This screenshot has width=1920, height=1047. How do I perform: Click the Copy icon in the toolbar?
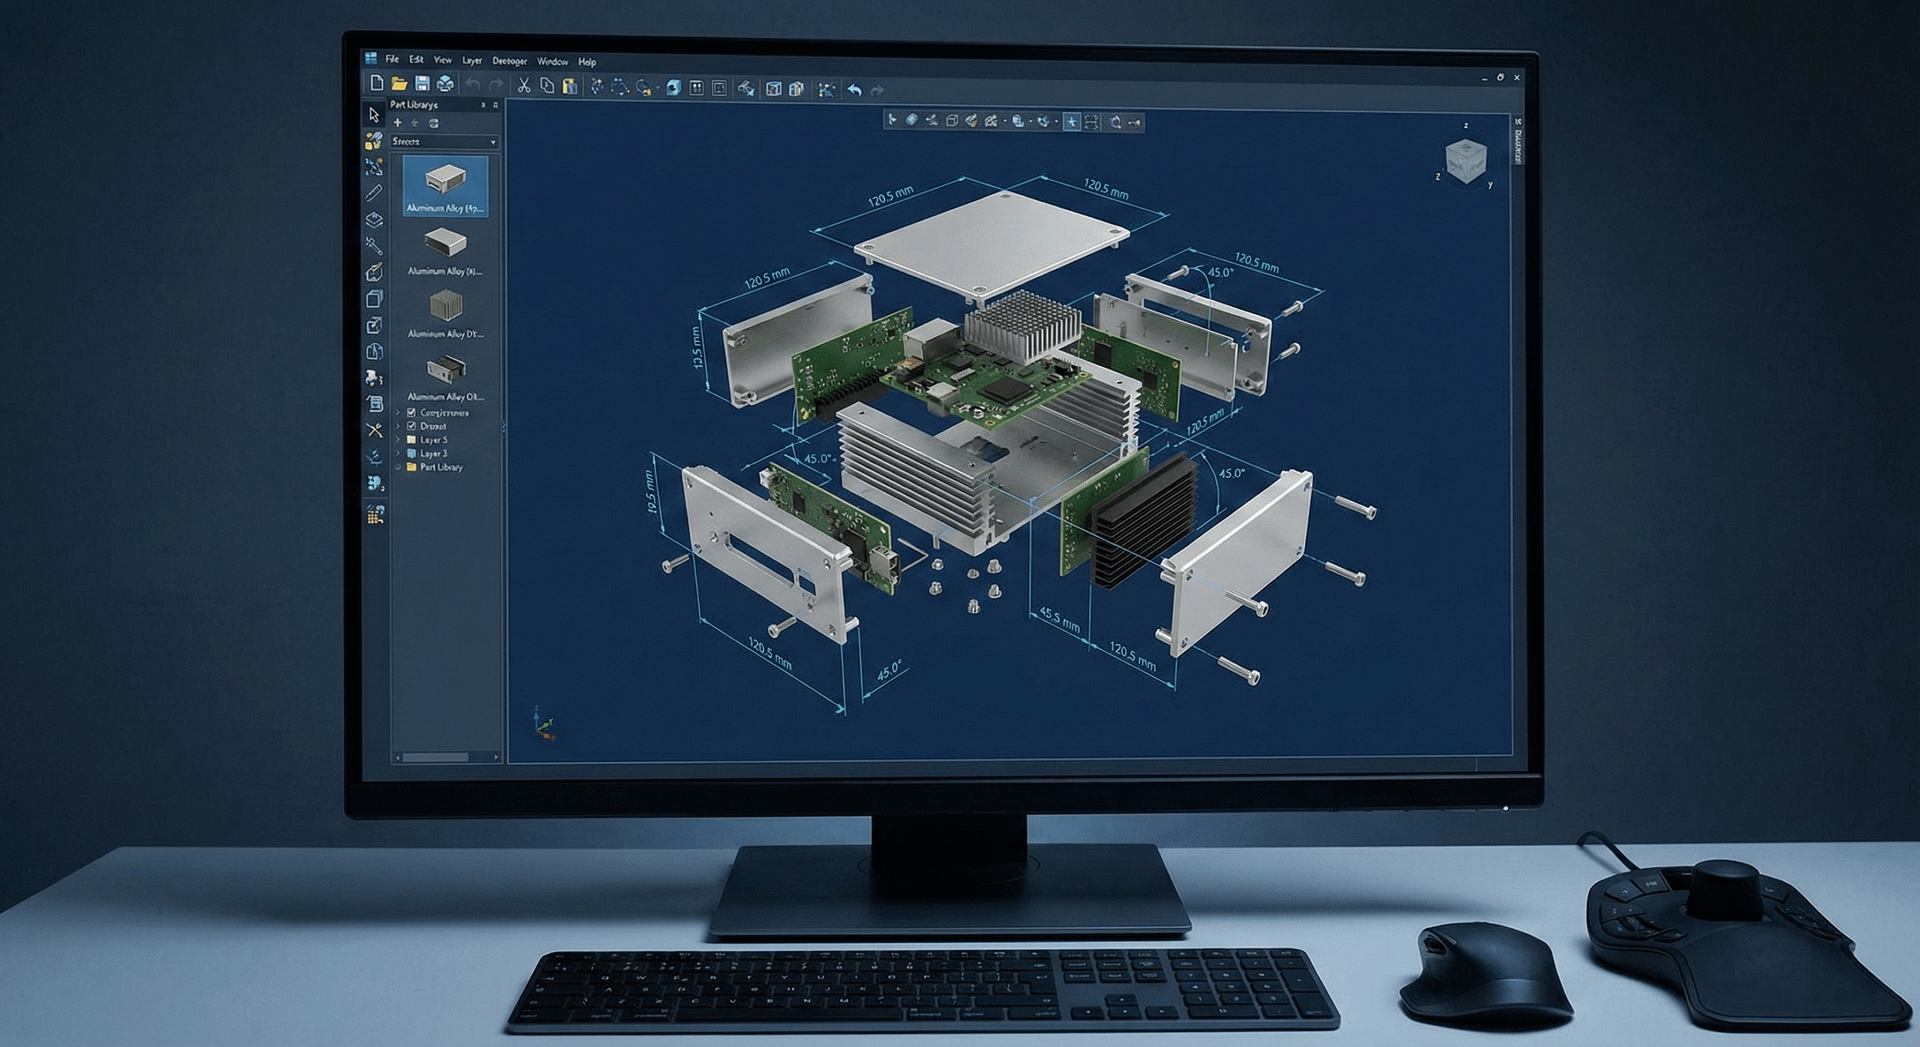tap(548, 86)
